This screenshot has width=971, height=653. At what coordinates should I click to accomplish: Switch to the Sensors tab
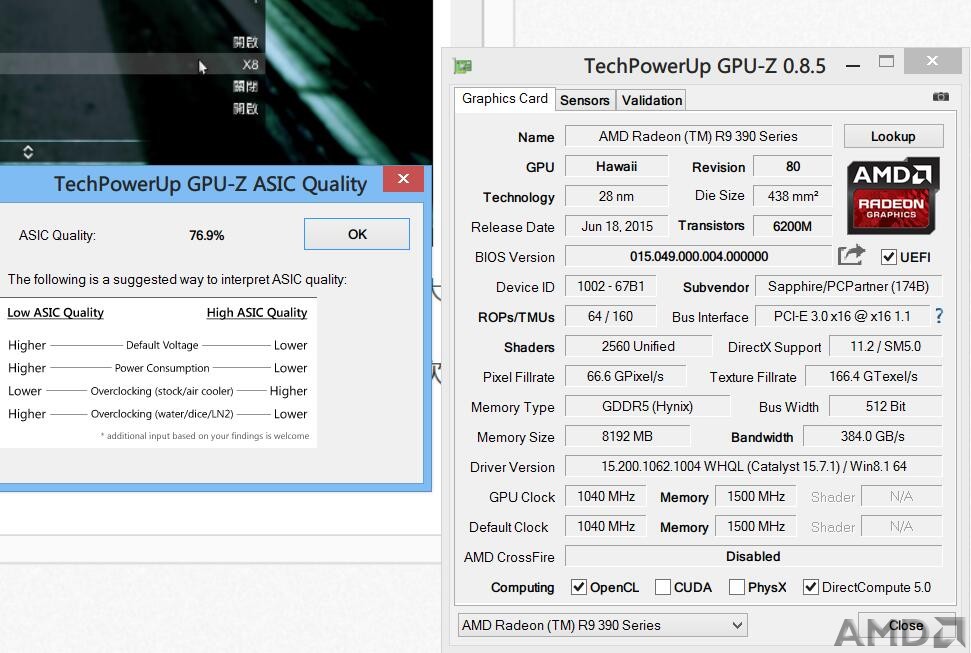coord(585,100)
